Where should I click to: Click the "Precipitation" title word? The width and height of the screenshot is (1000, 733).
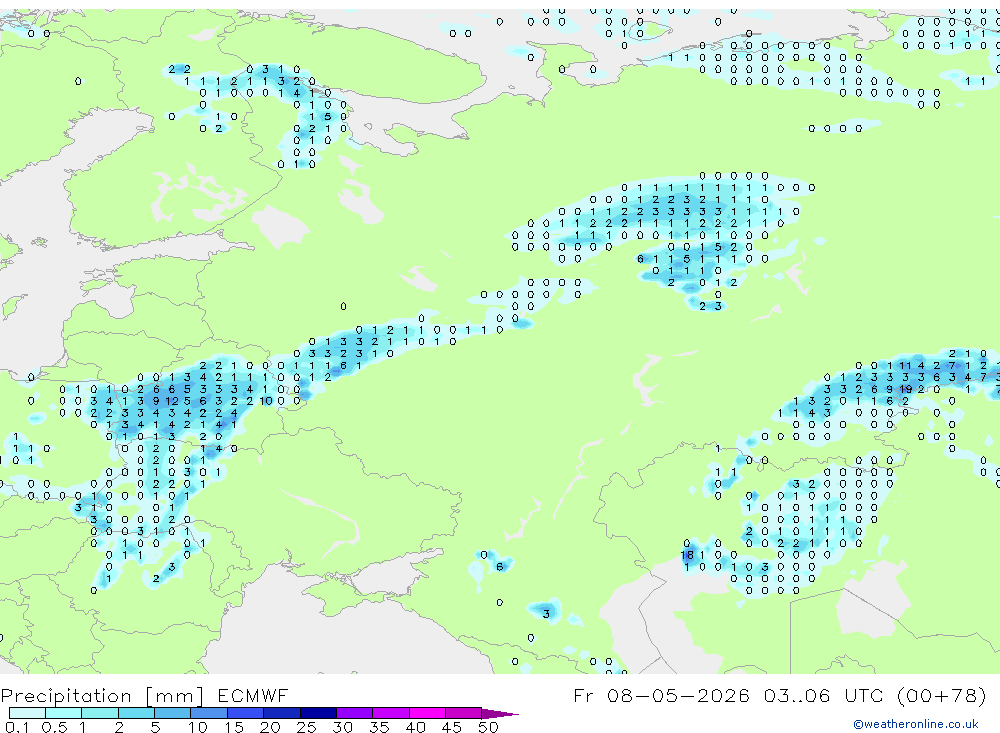coord(66,696)
